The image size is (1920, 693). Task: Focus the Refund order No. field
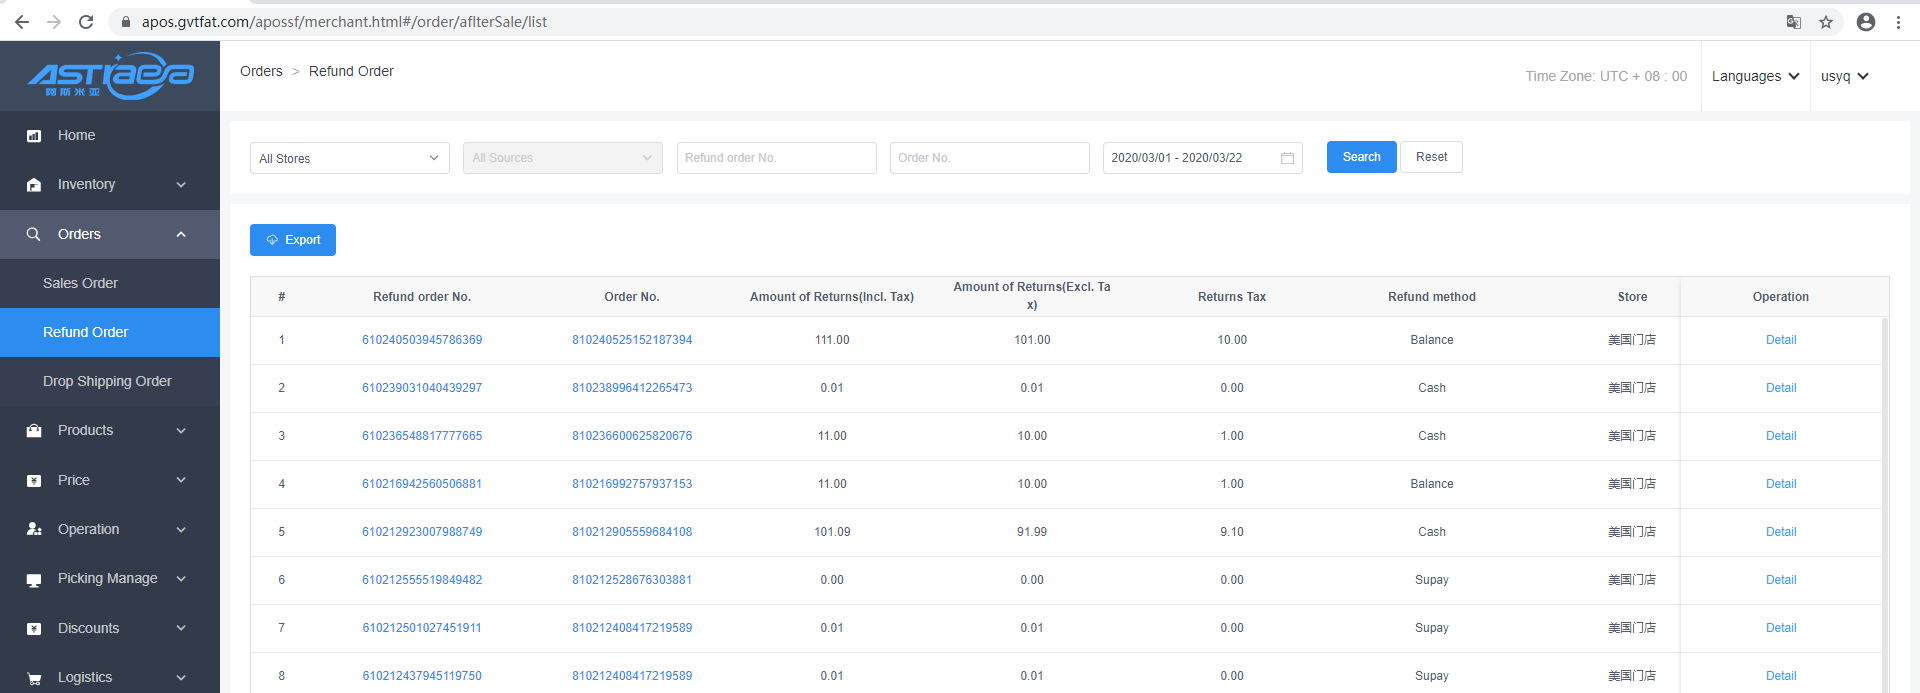[x=776, y=158]
